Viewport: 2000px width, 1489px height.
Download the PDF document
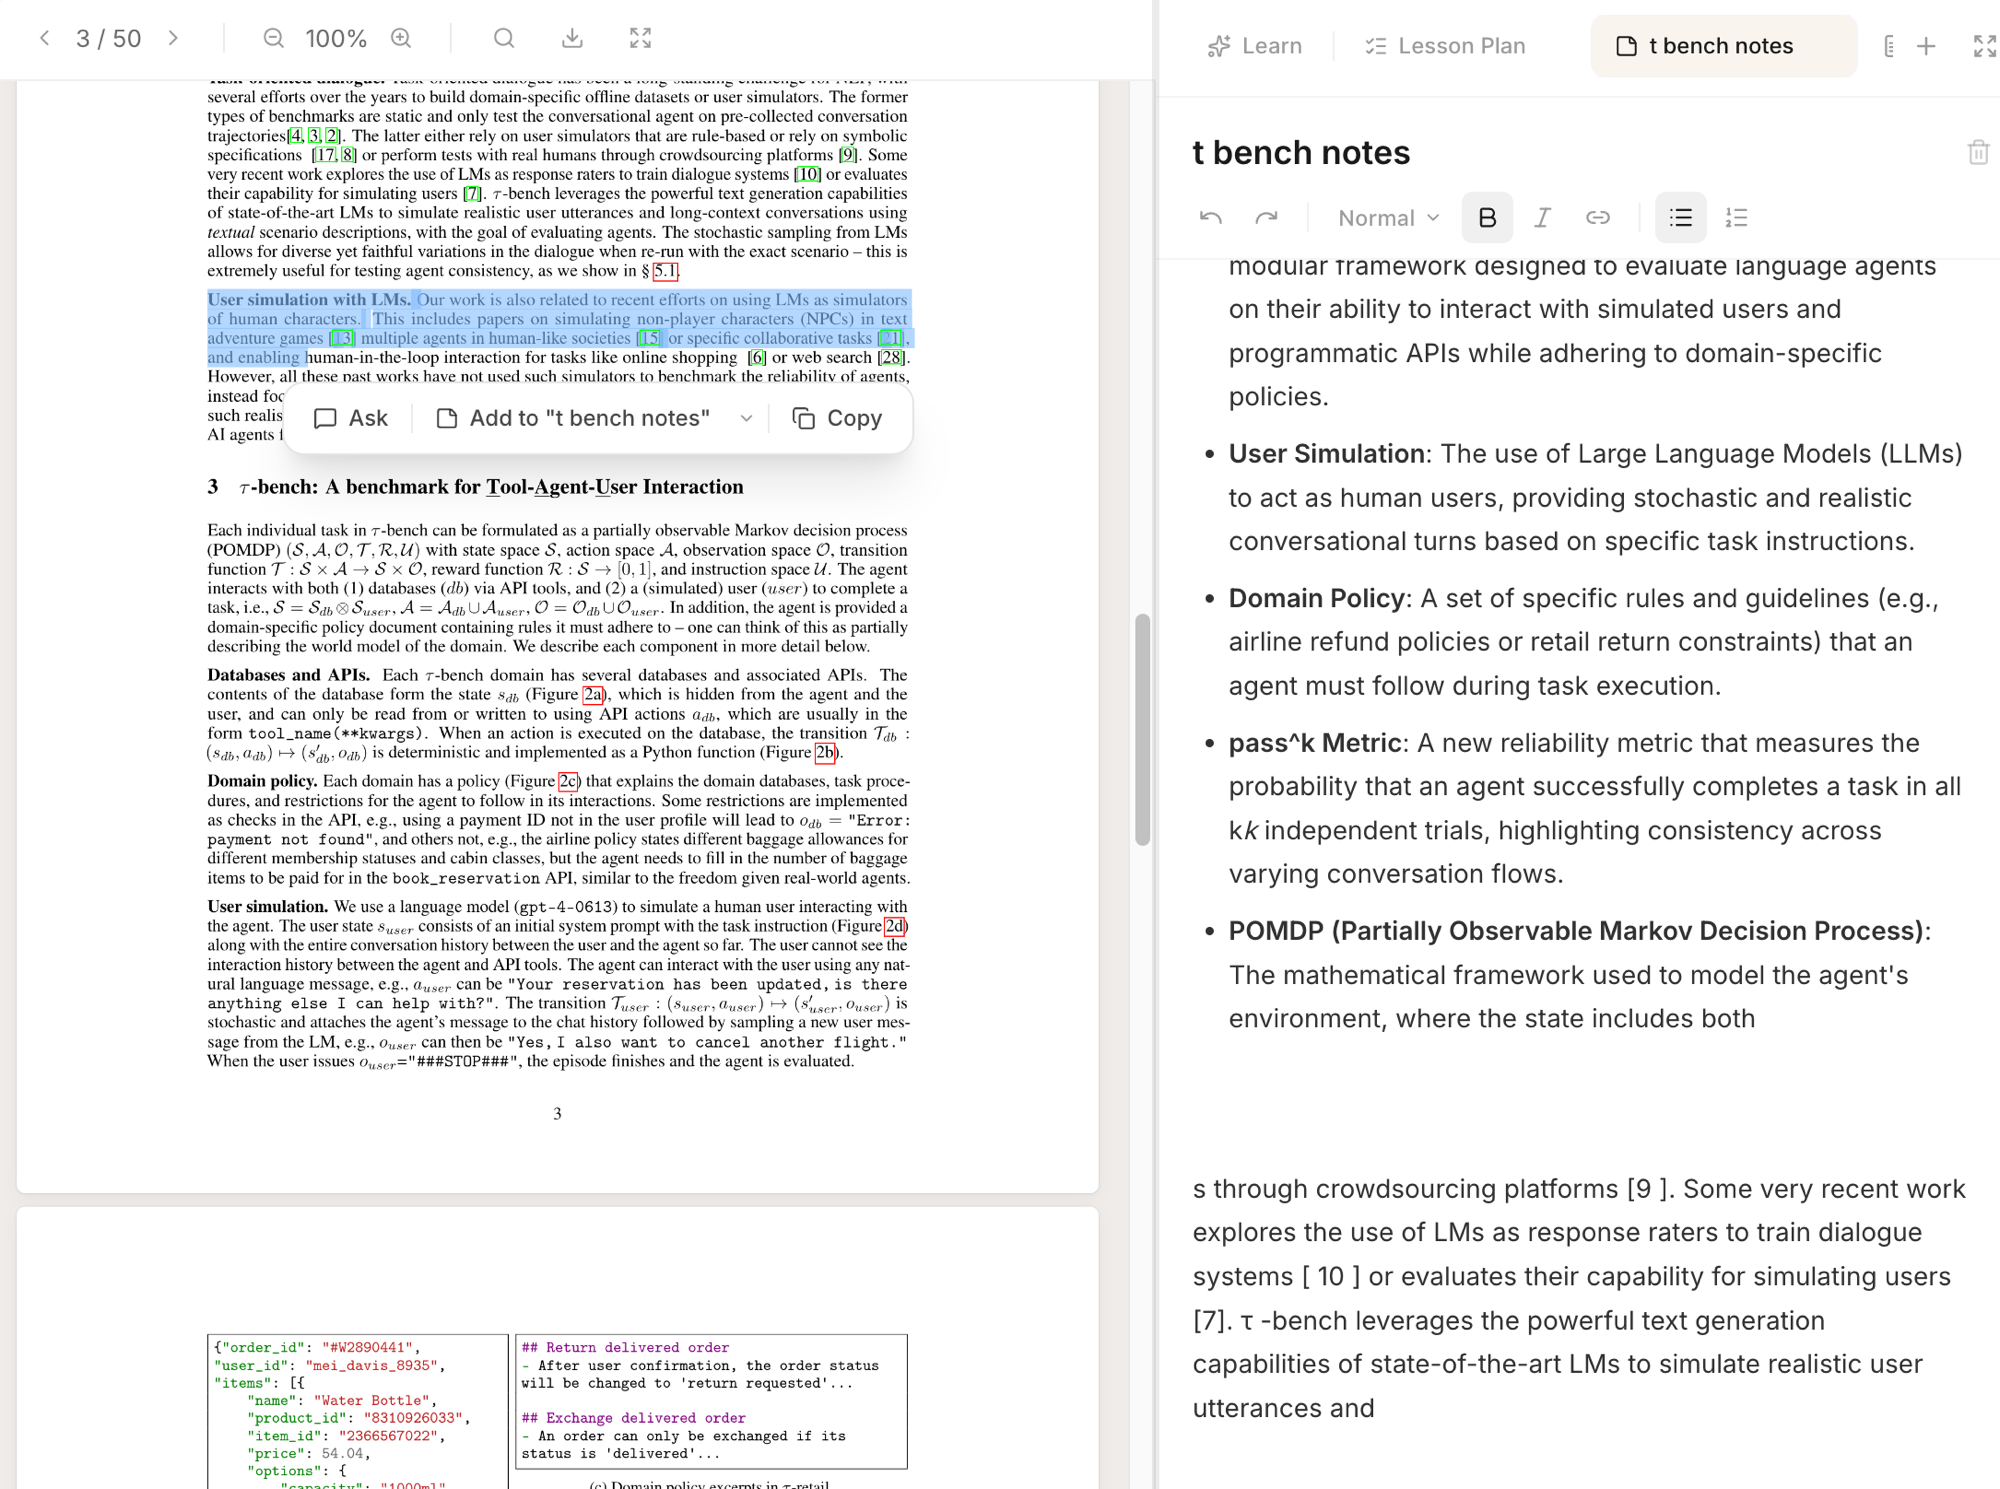tap(572, 38)
